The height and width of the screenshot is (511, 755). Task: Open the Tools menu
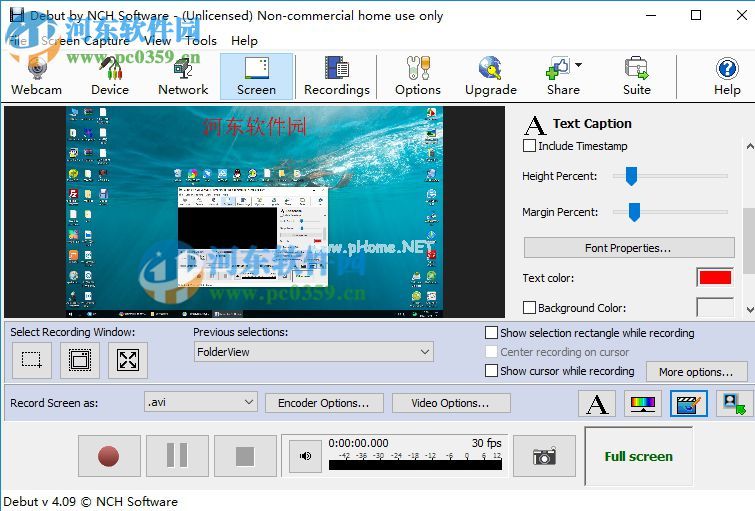click(201, 40)
